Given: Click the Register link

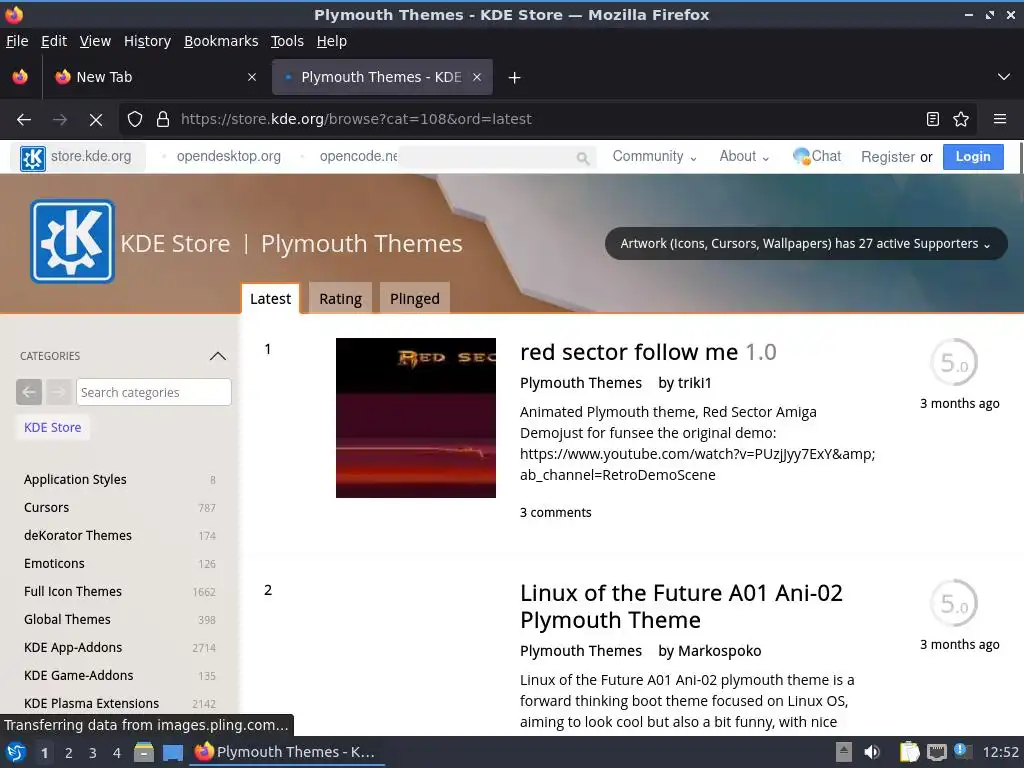Looking at the screenshot, I should pos(888,157).
